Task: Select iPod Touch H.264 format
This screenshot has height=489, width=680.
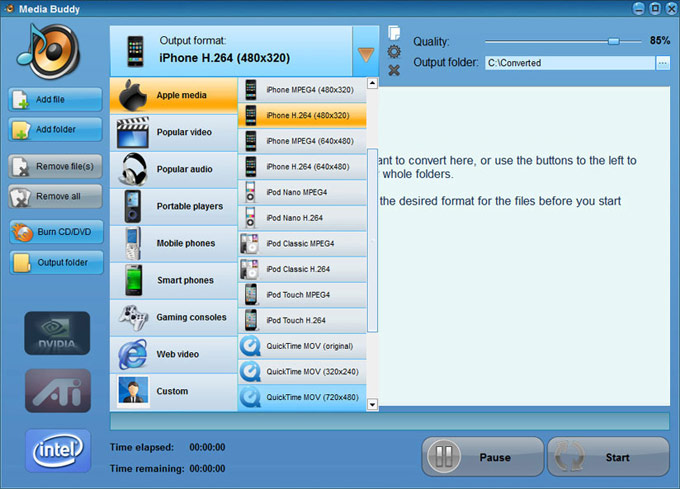Action: [x=302, y=320]
